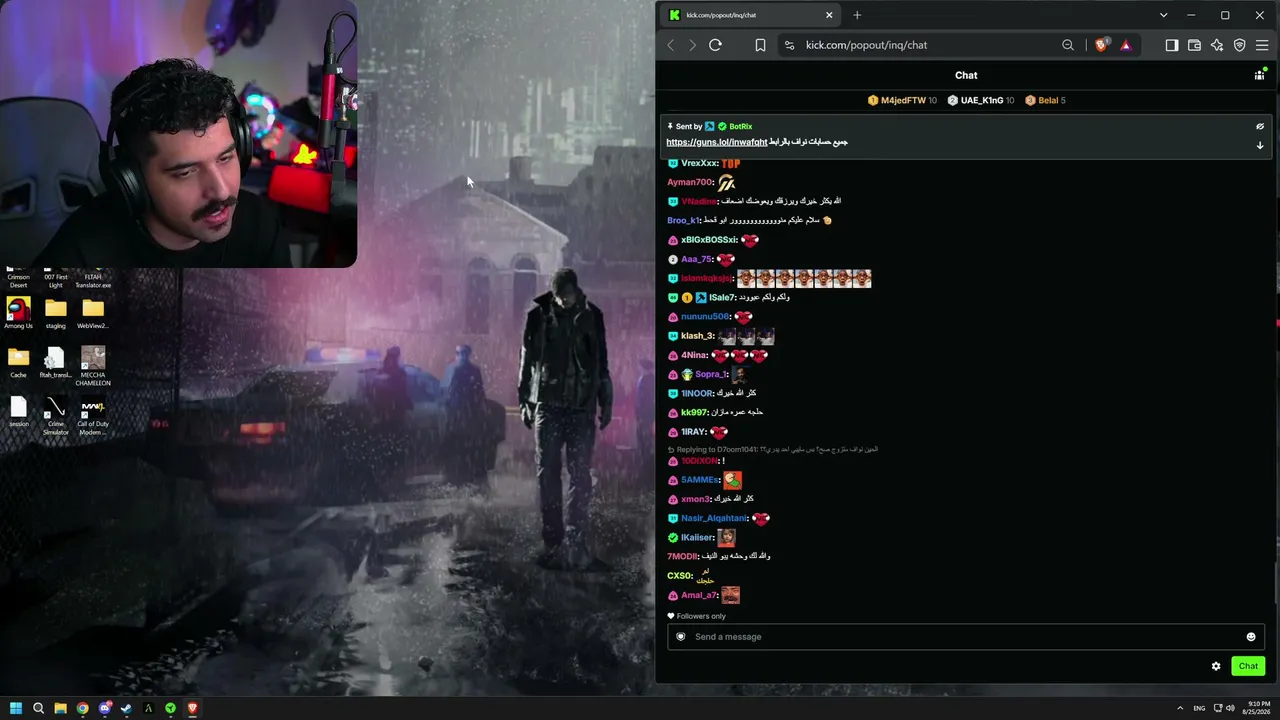The width and height of the screenshot is (1280, 720).
Task: Open BotRix user profile
Action: [x=740, y=127]
